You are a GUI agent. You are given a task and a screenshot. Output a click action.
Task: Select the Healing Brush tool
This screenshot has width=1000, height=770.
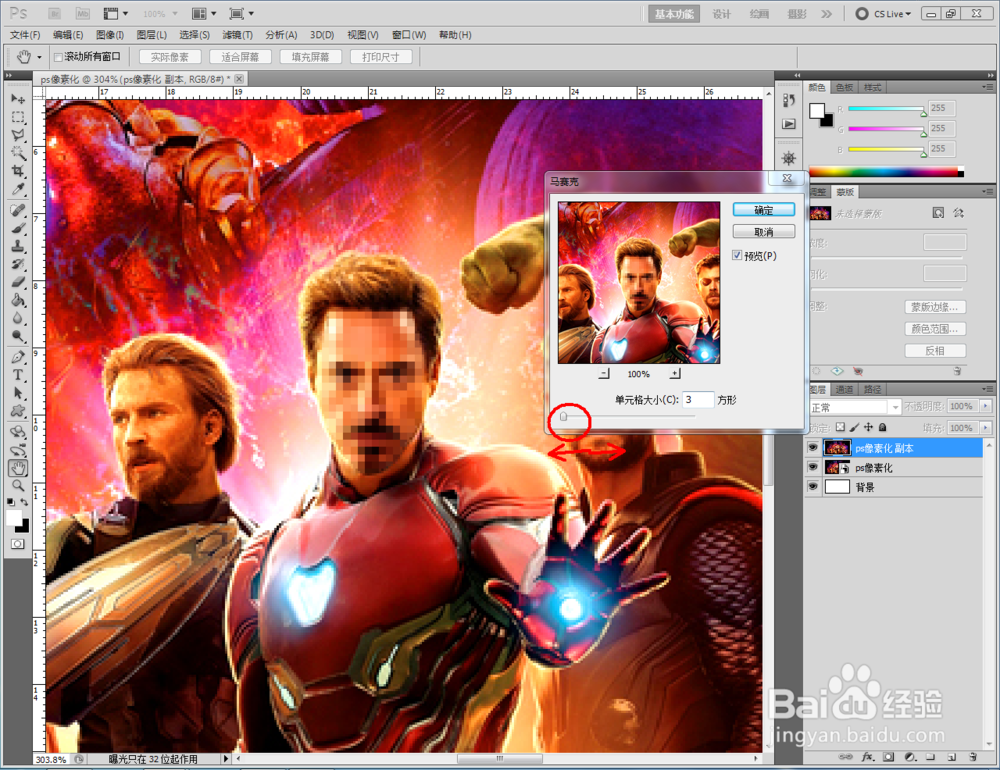18,211
